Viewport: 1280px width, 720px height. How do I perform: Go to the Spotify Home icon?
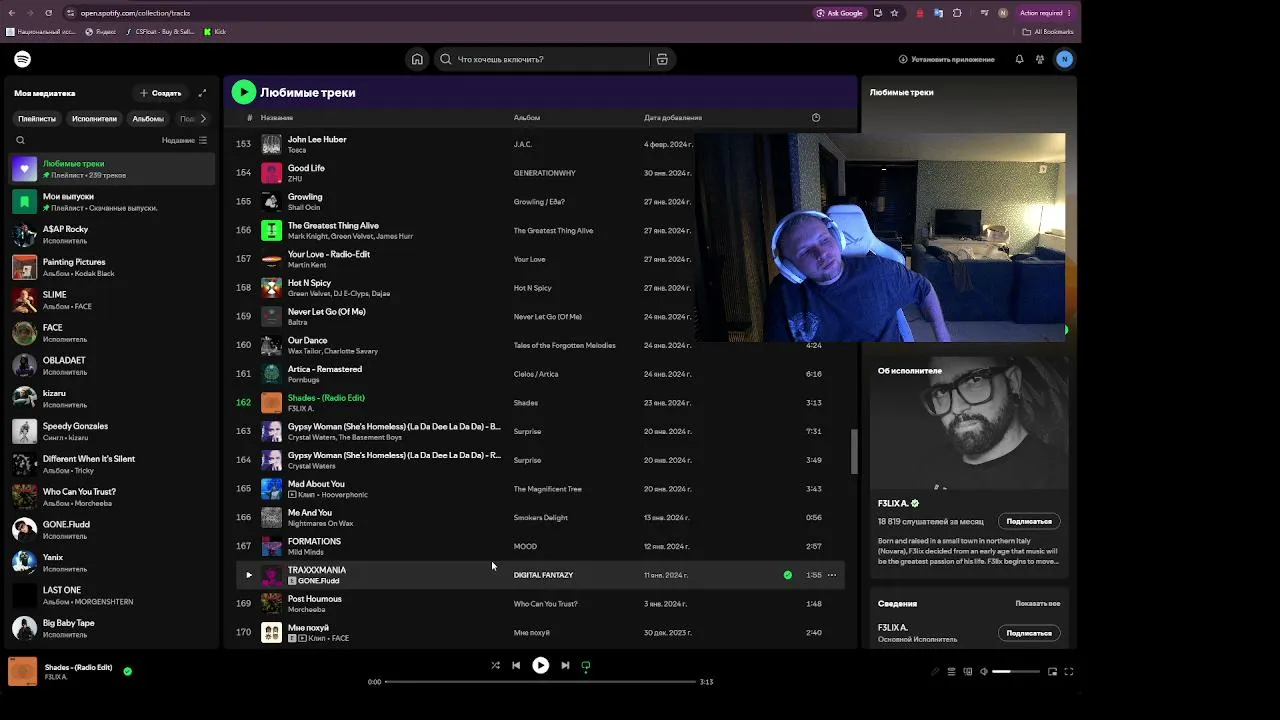click(x=417, y=59)
